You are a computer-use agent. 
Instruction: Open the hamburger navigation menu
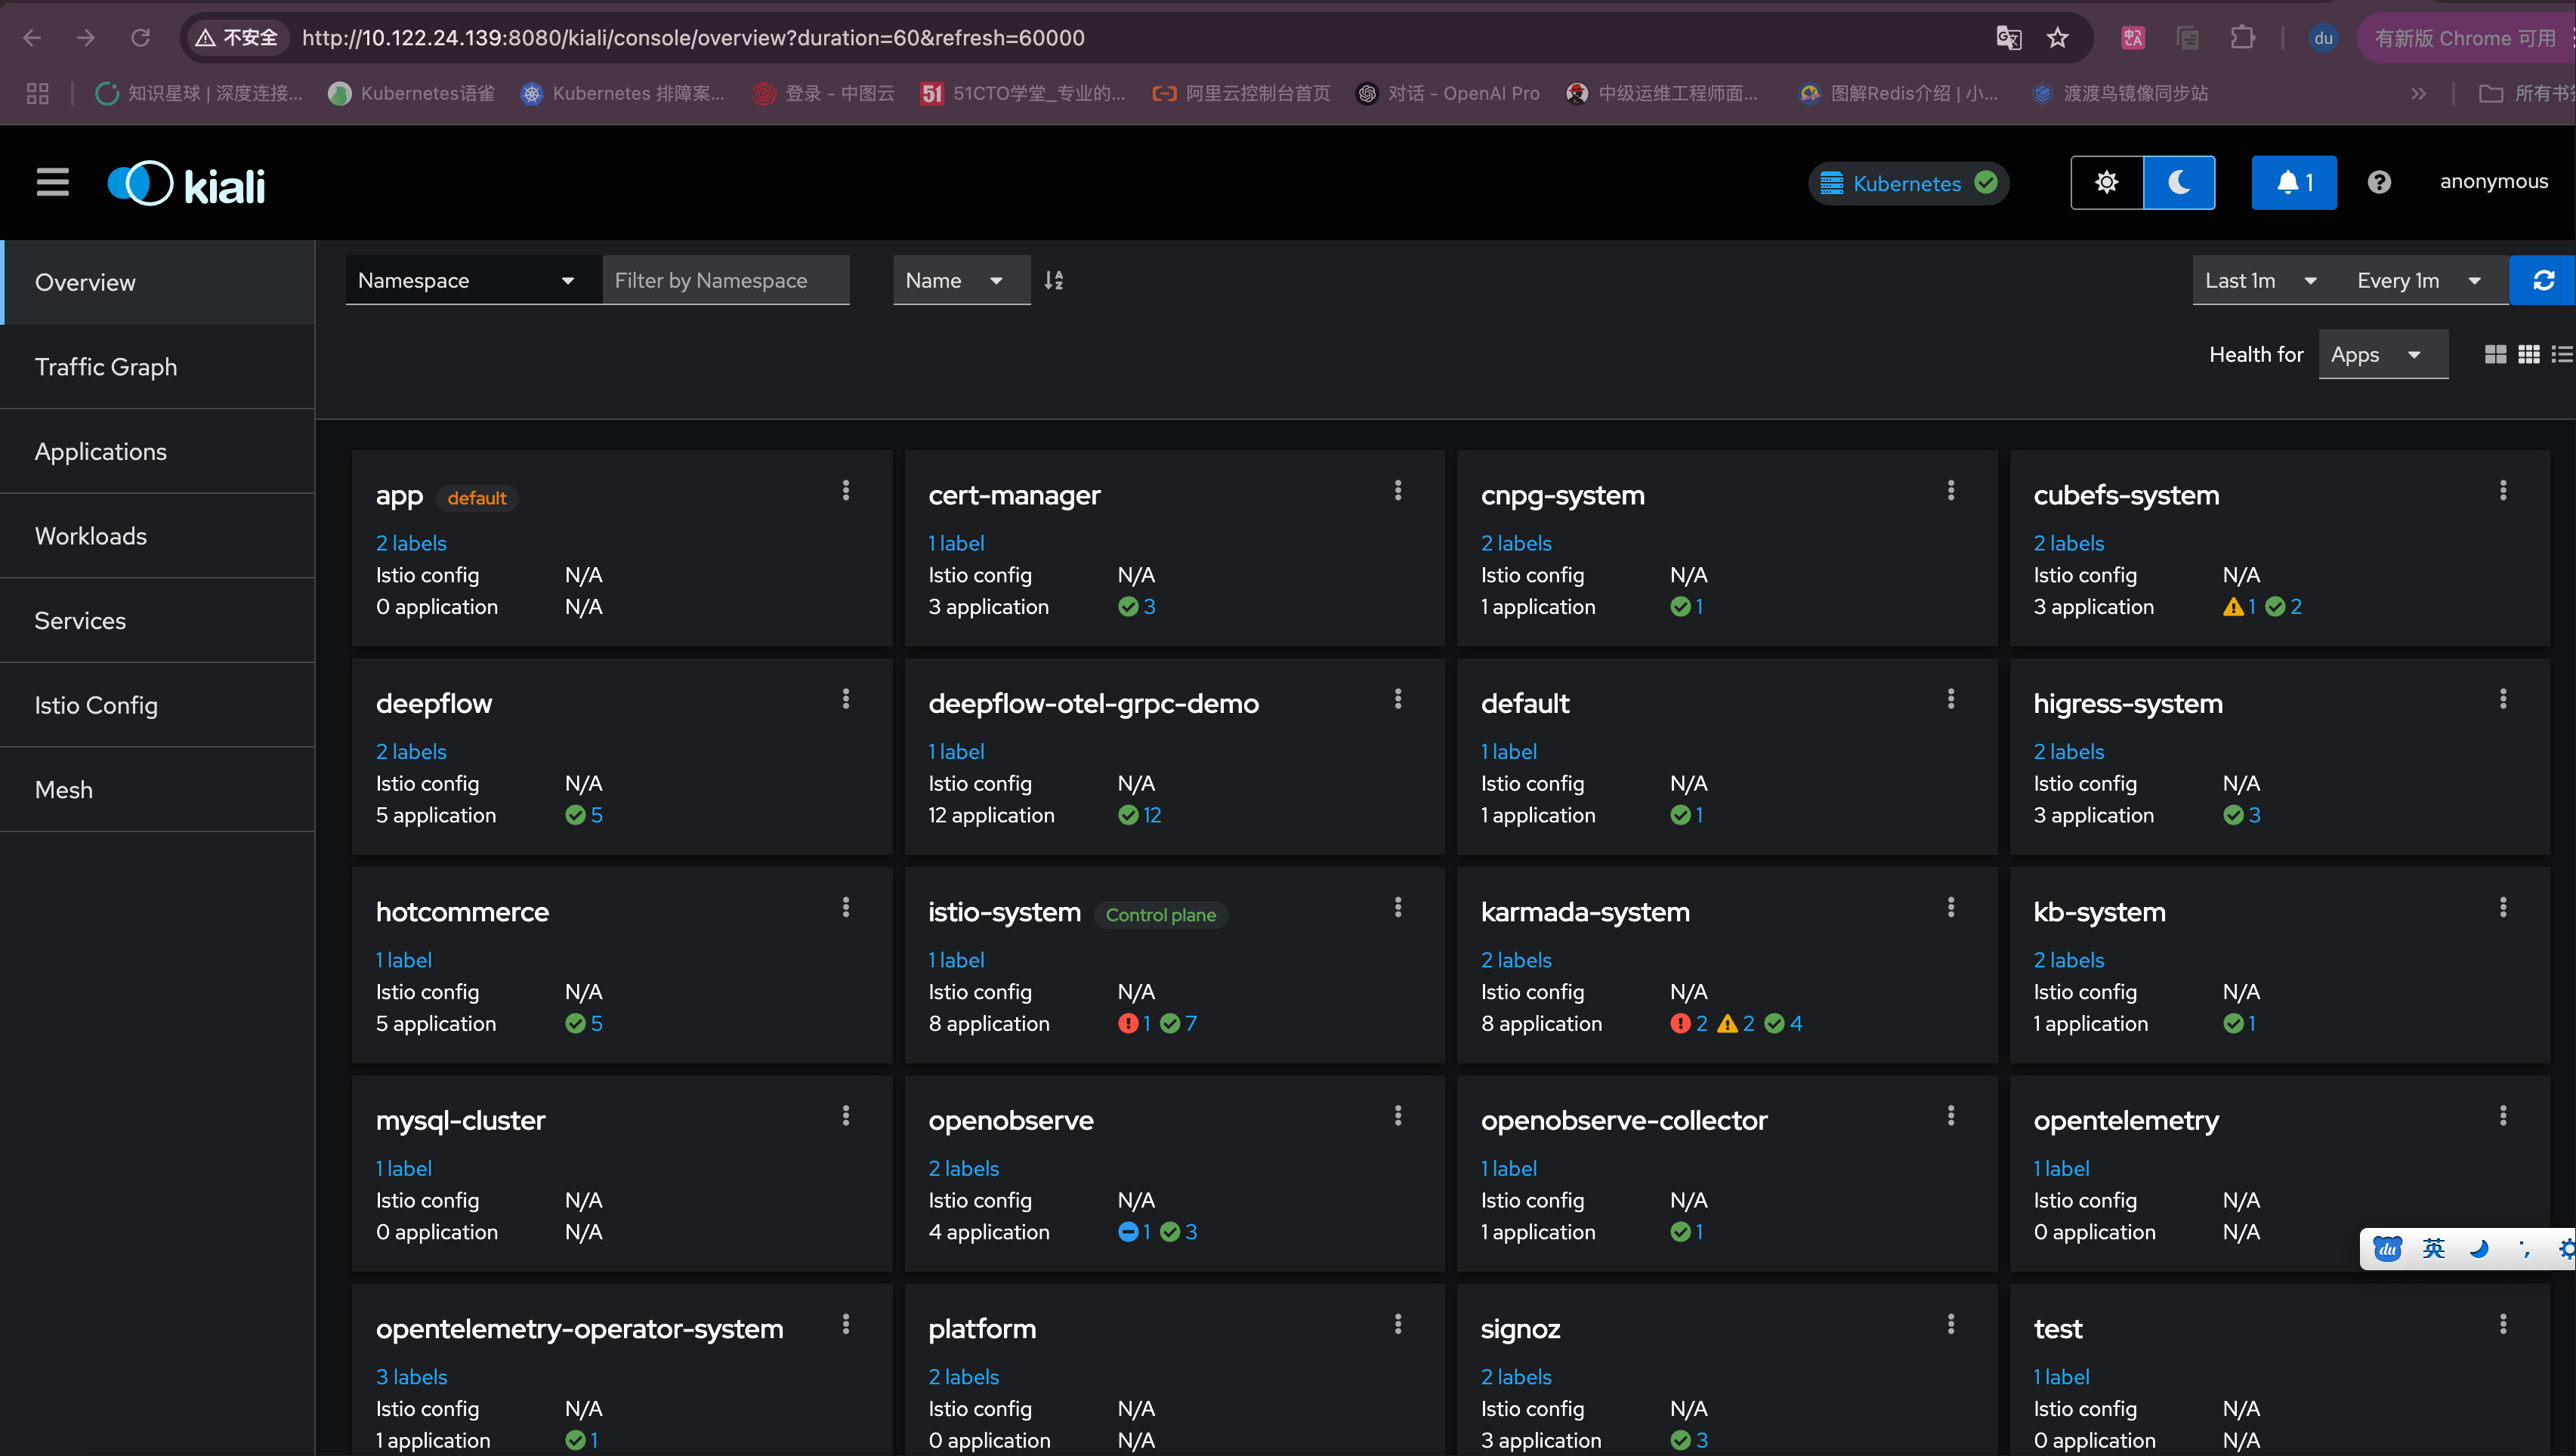(x=53, y=183)
